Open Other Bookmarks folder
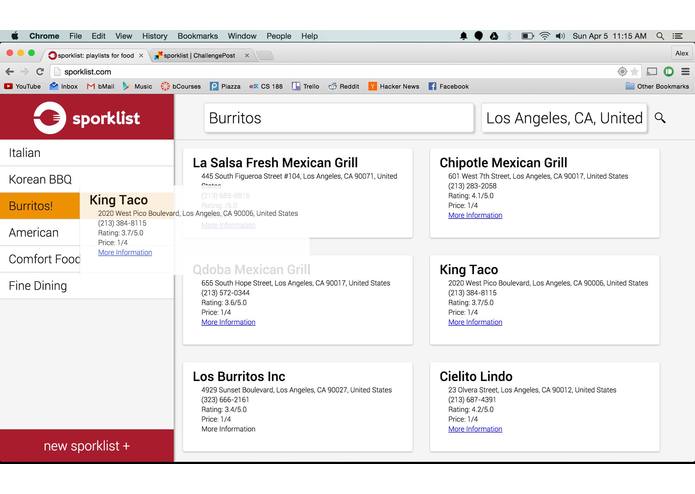 click(x=657, y=86)
